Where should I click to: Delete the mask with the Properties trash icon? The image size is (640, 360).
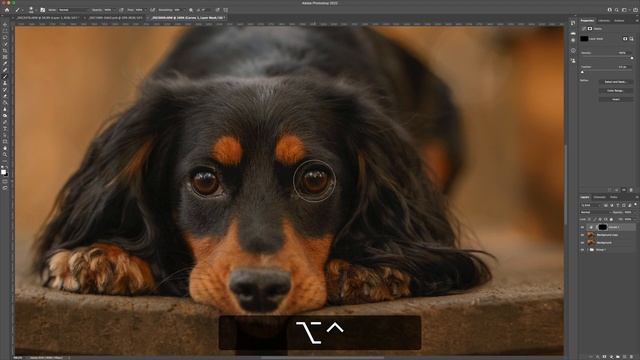[631, 190]
